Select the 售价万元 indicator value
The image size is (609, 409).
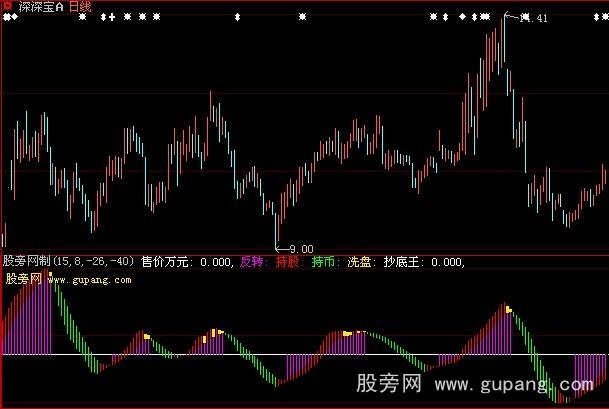coord(188,262)
